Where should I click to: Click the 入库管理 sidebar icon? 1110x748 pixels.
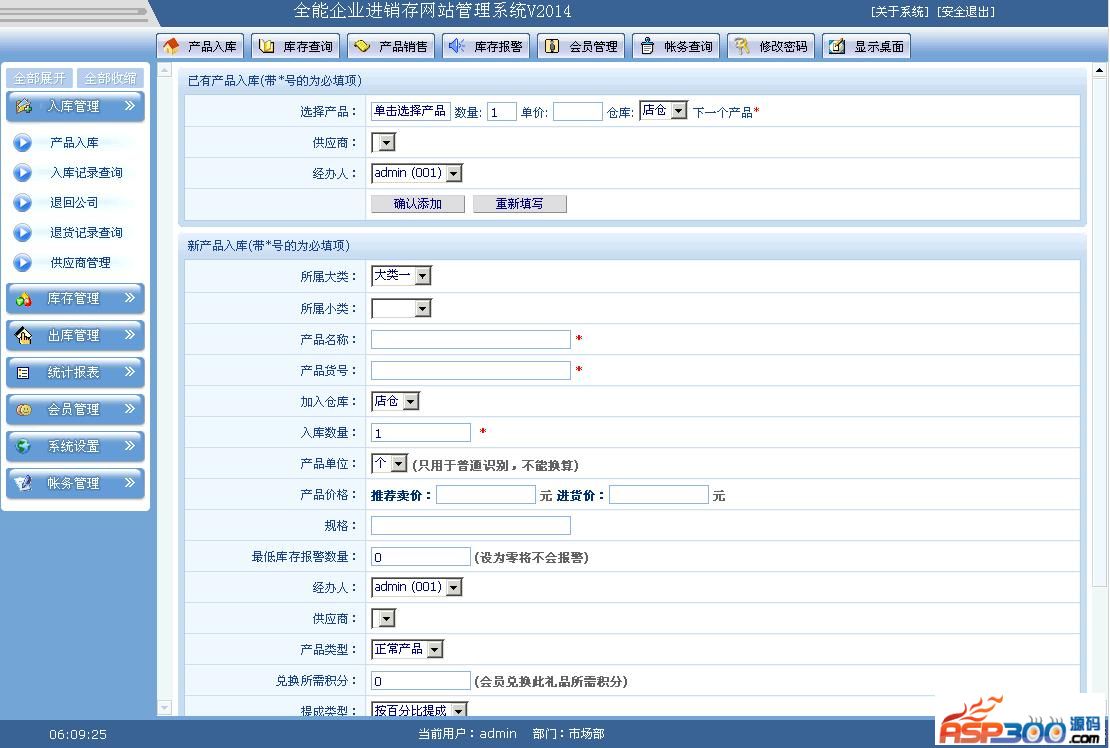[23, 106]
